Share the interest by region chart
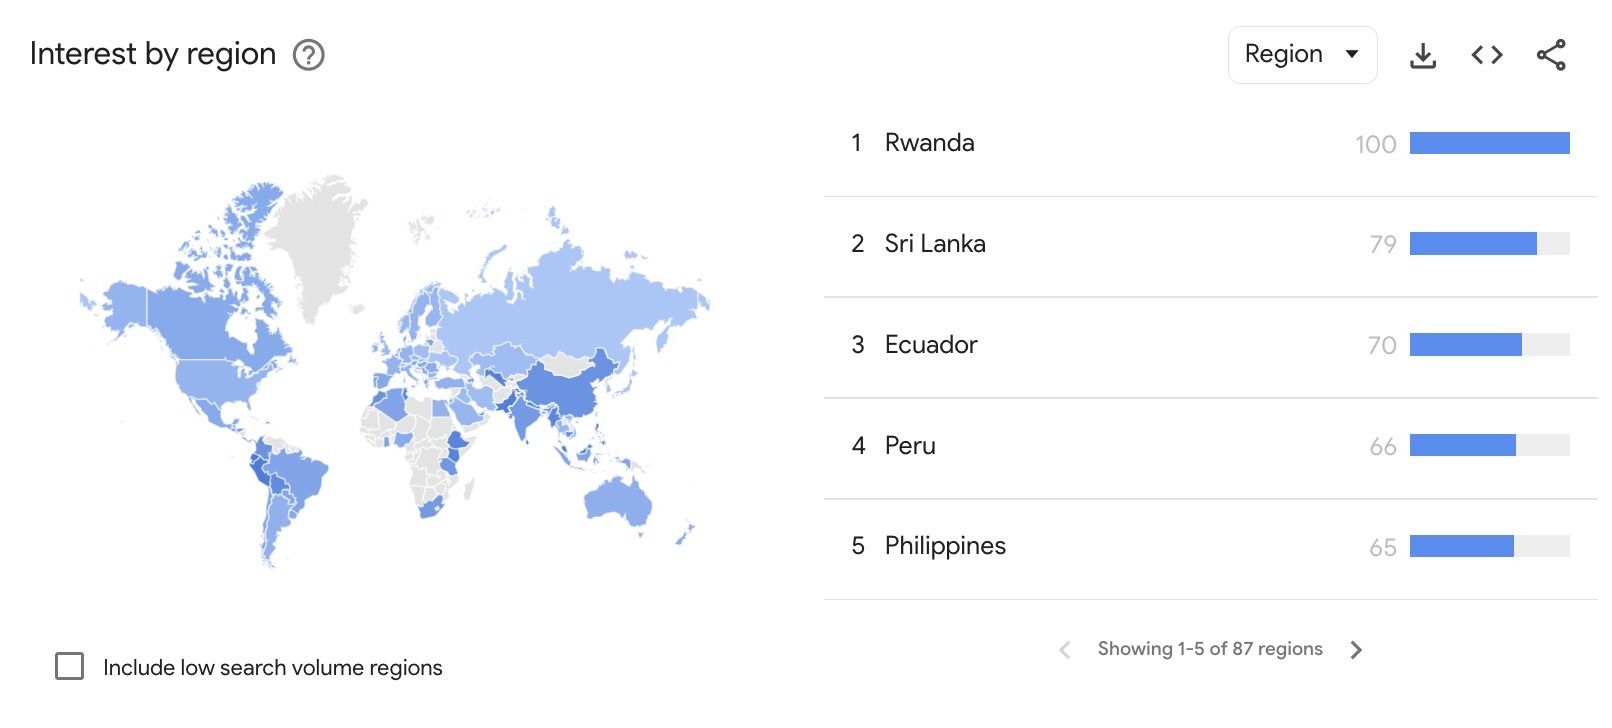This screenshot has height=728, width=1612. coord(1549,55)
